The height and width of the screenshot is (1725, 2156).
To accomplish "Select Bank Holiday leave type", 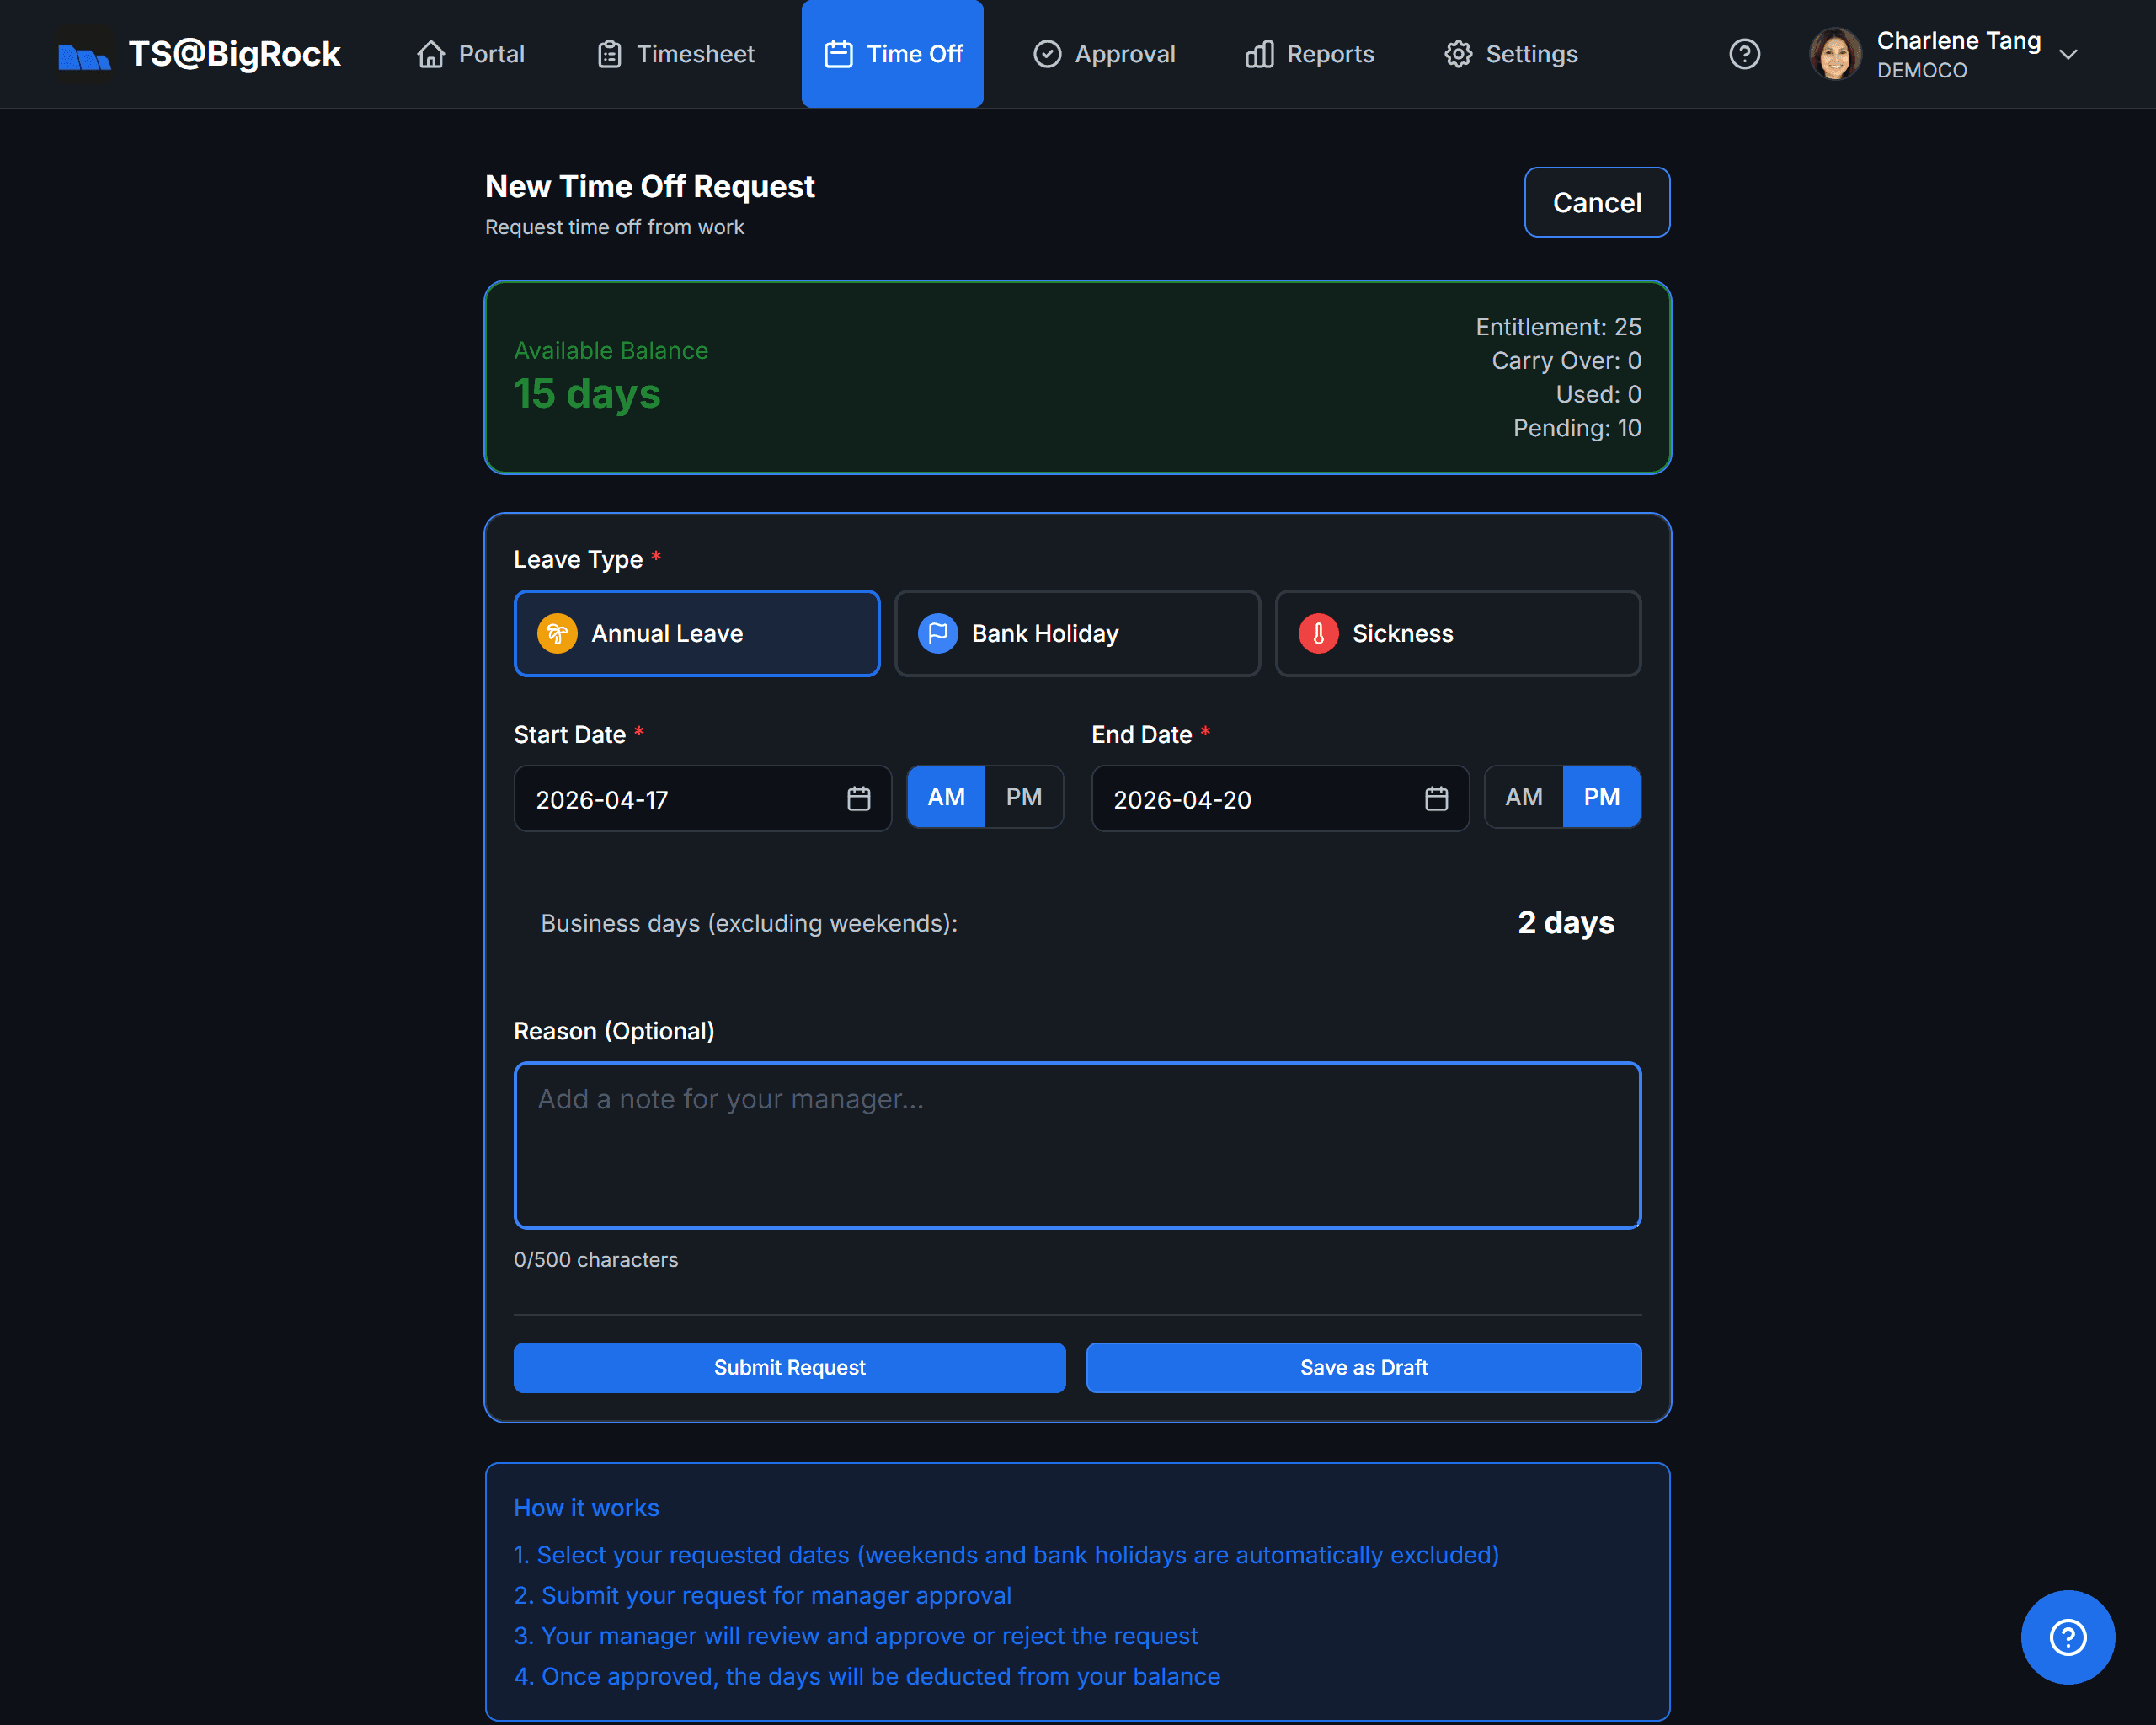I will click(x=1077, y=633).
